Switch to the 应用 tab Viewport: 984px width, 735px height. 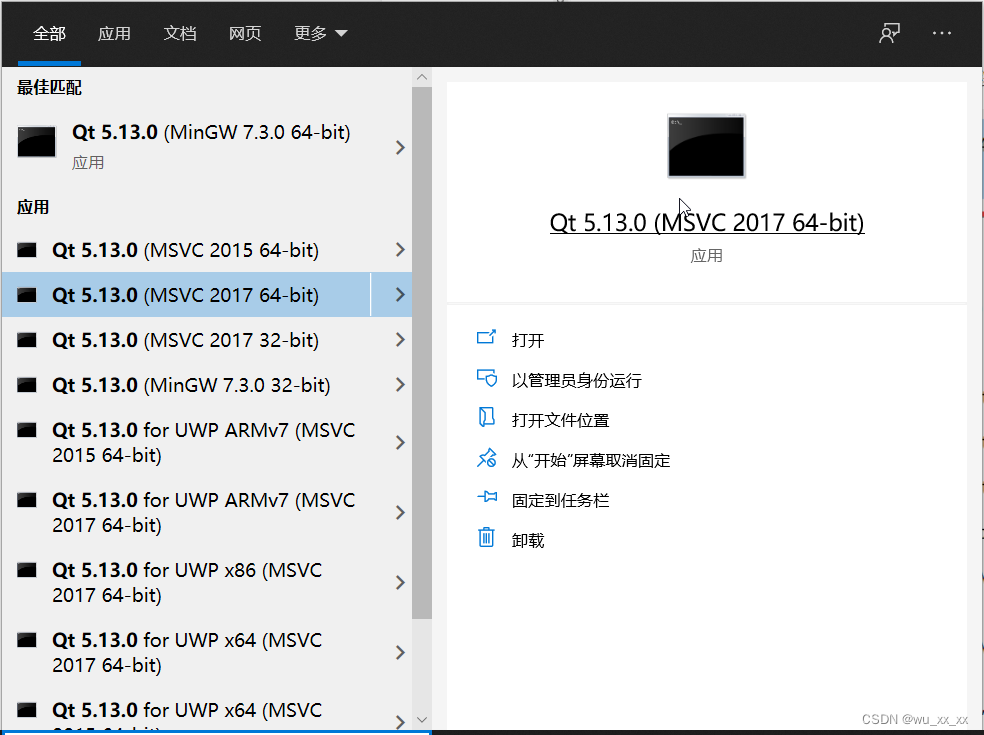pyautogui.click(x=114, y=33)
